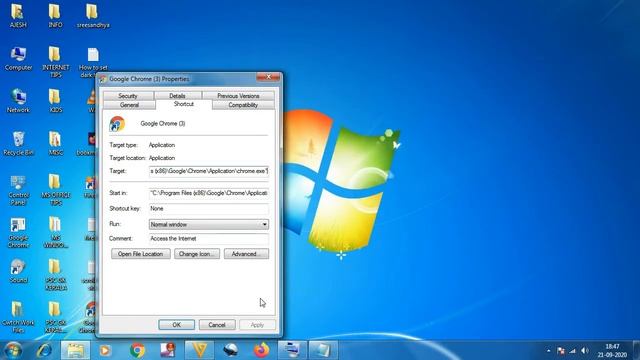Open Windows Explorer from taskbar

click(76, 350)
